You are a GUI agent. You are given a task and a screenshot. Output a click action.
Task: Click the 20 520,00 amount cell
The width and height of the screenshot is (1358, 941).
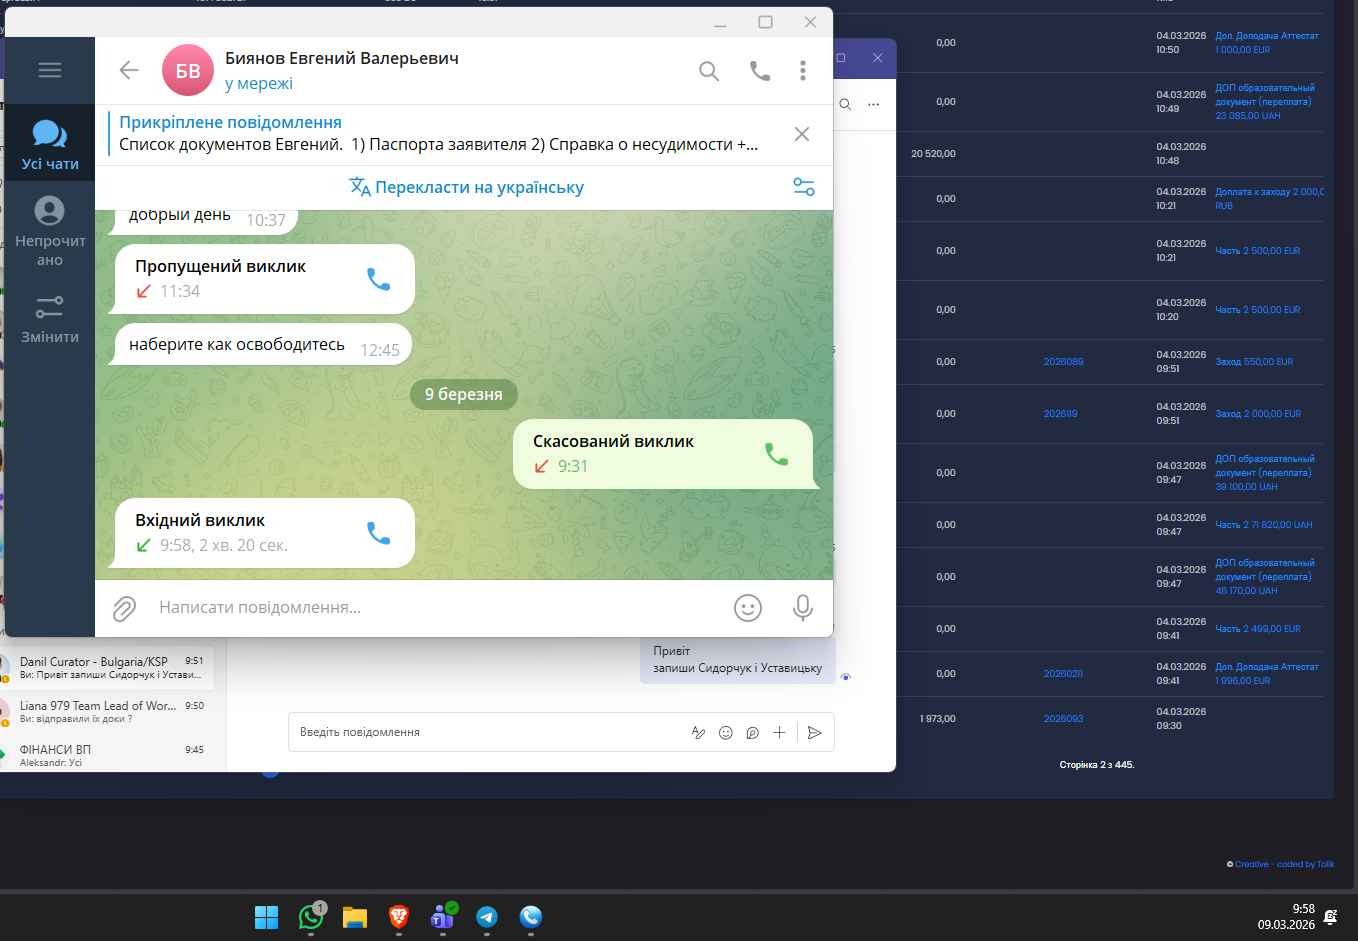[x=933, y=154]
